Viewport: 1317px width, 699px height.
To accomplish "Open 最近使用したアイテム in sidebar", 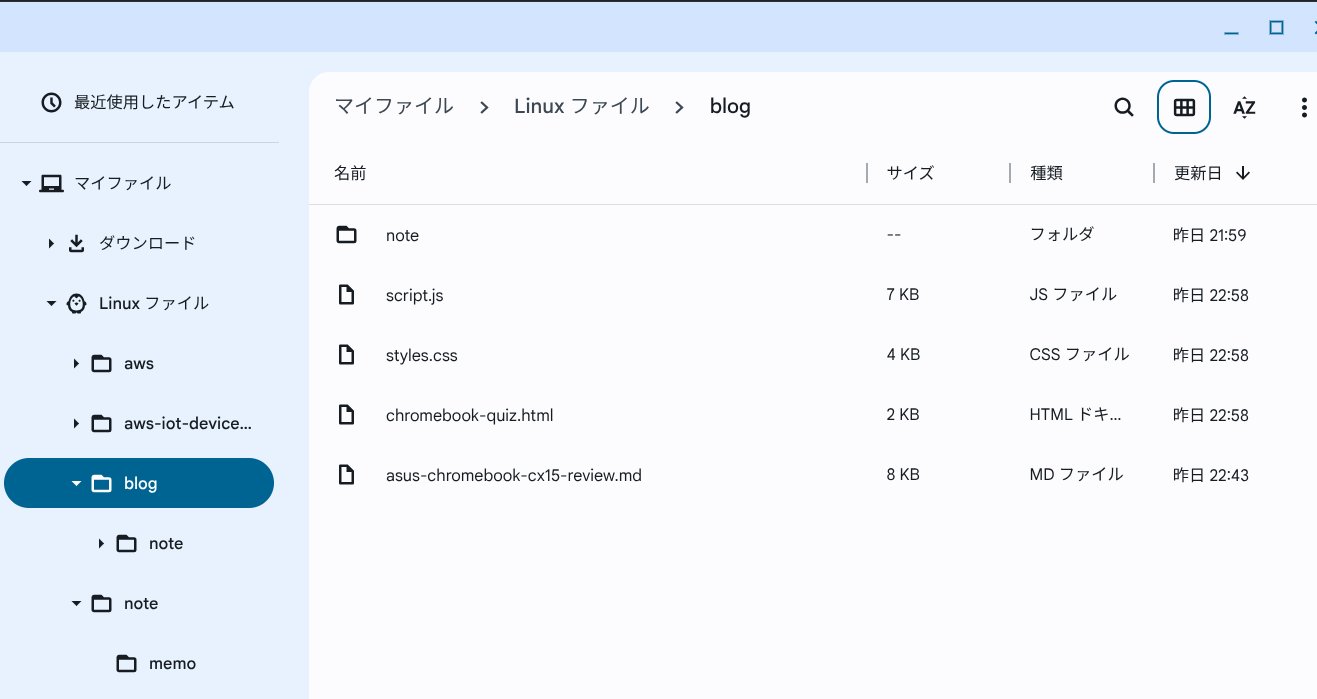I will coord(154,102).
